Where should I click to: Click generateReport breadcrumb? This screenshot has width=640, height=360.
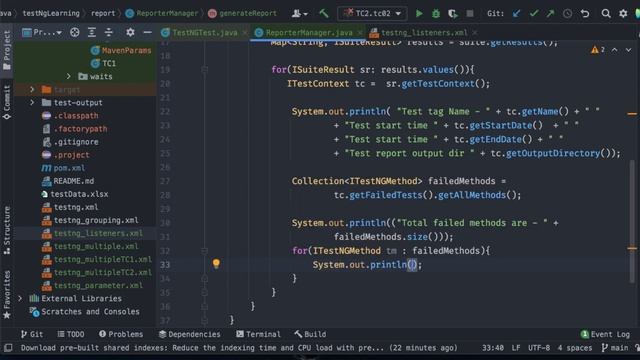click(x=242, y=13)
